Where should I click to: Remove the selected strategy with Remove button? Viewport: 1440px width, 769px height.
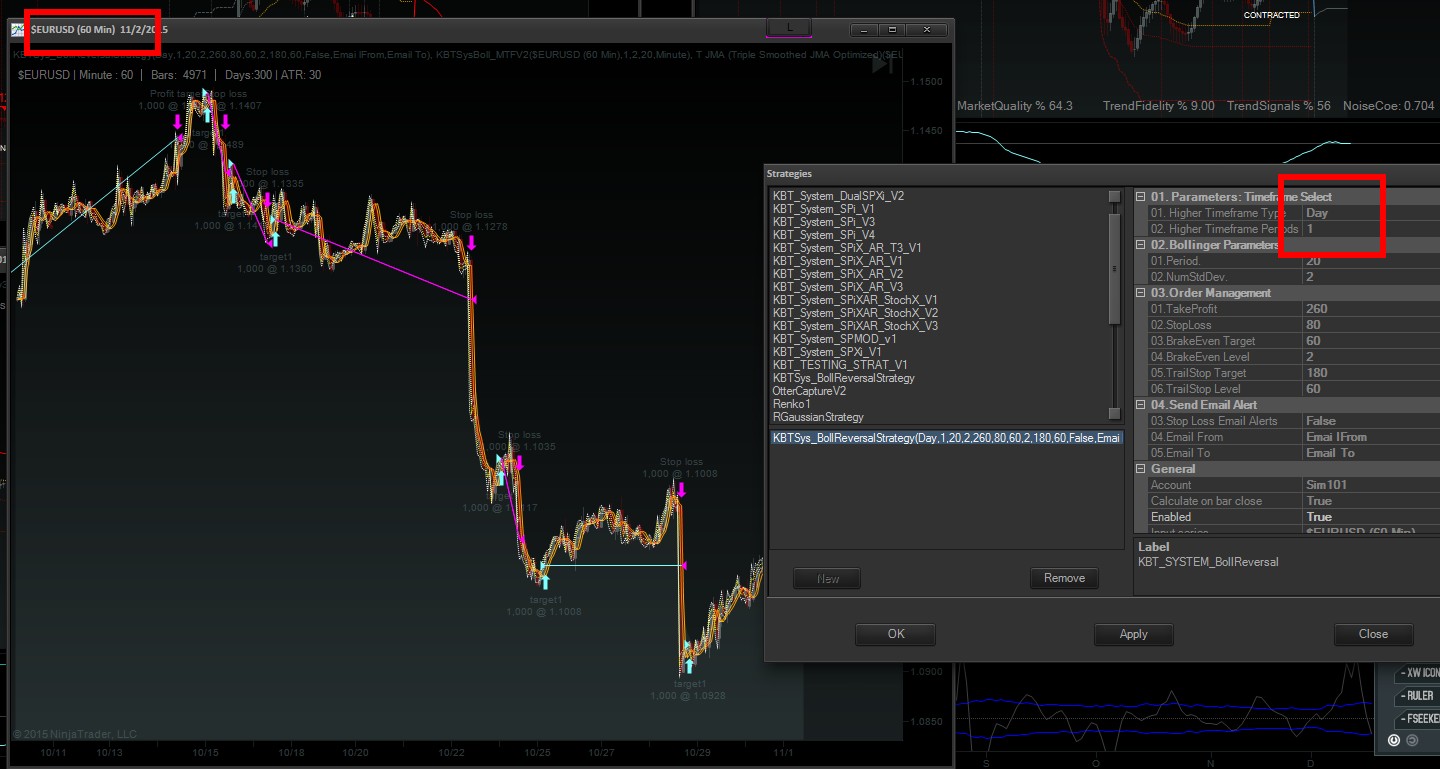pos(1064,578)
